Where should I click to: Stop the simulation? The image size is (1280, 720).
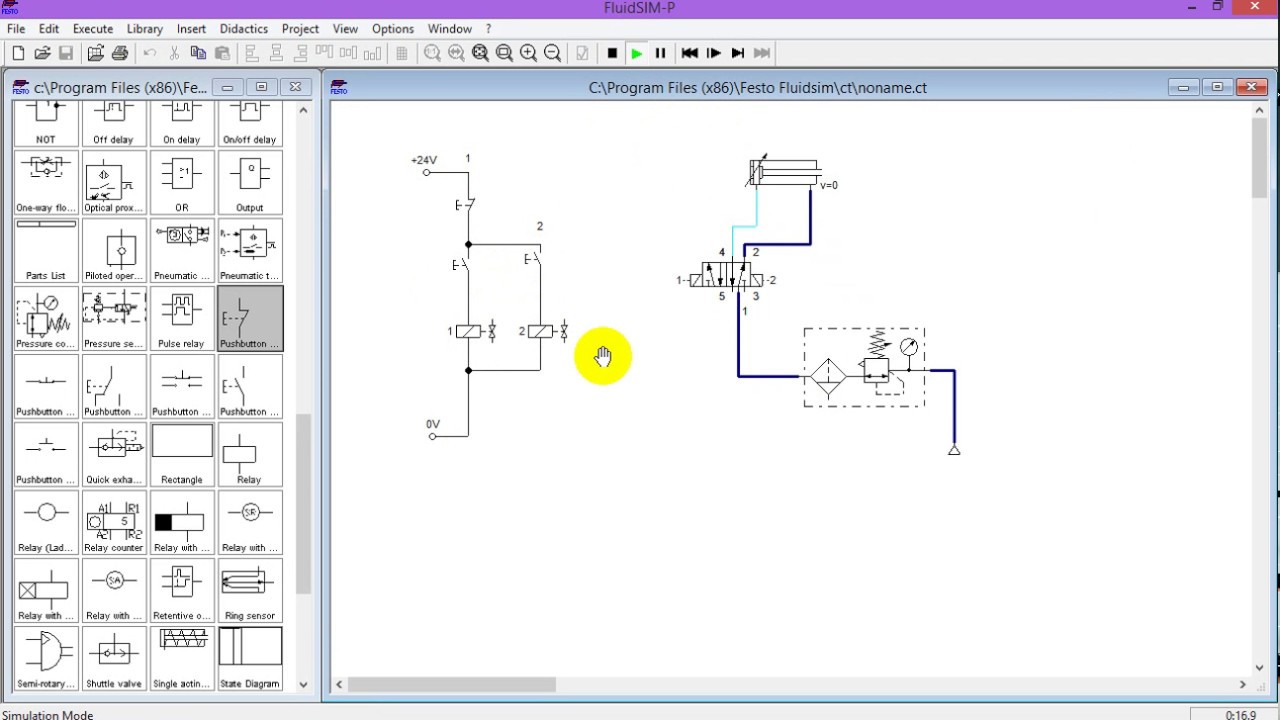click(612, 53)
